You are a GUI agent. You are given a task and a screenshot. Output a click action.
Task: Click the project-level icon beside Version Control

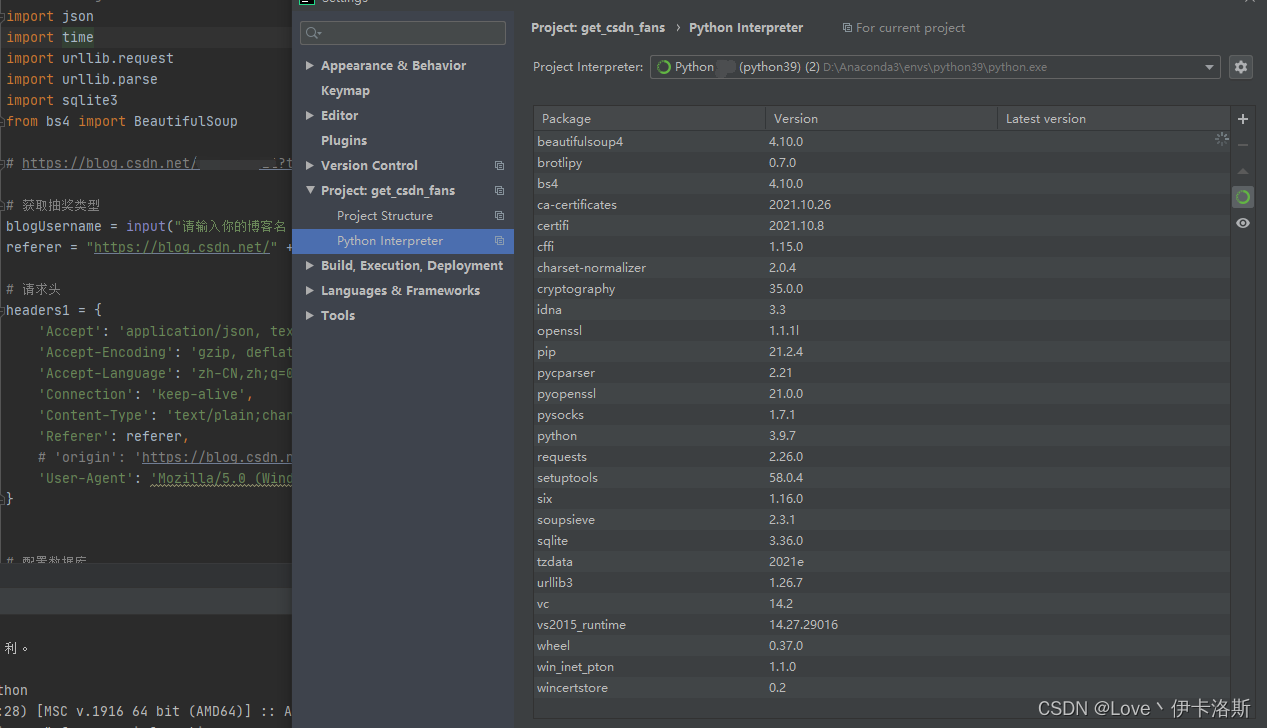pos(499,166)
